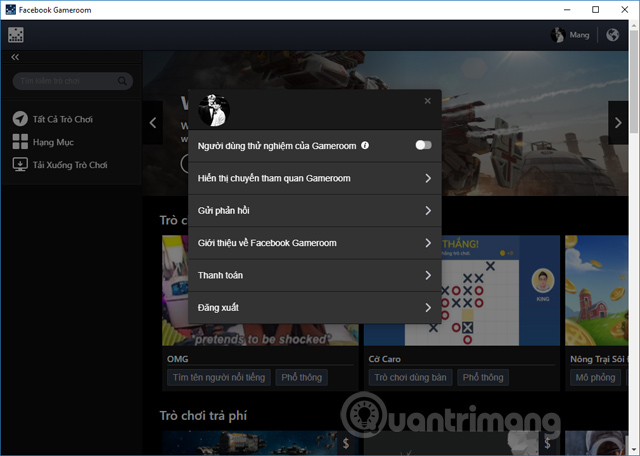
Task: Go to next banner slide
Action: click(618, 122)
